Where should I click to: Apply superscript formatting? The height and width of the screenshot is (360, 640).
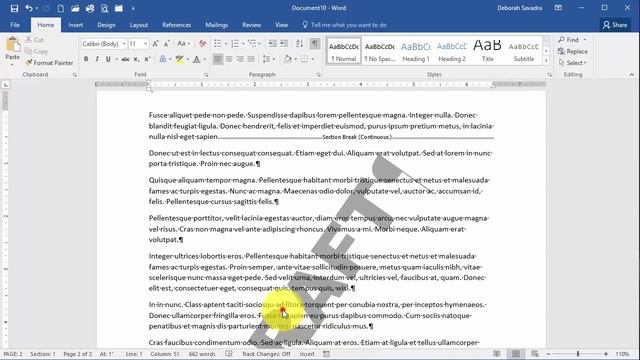tap(147, 59)
